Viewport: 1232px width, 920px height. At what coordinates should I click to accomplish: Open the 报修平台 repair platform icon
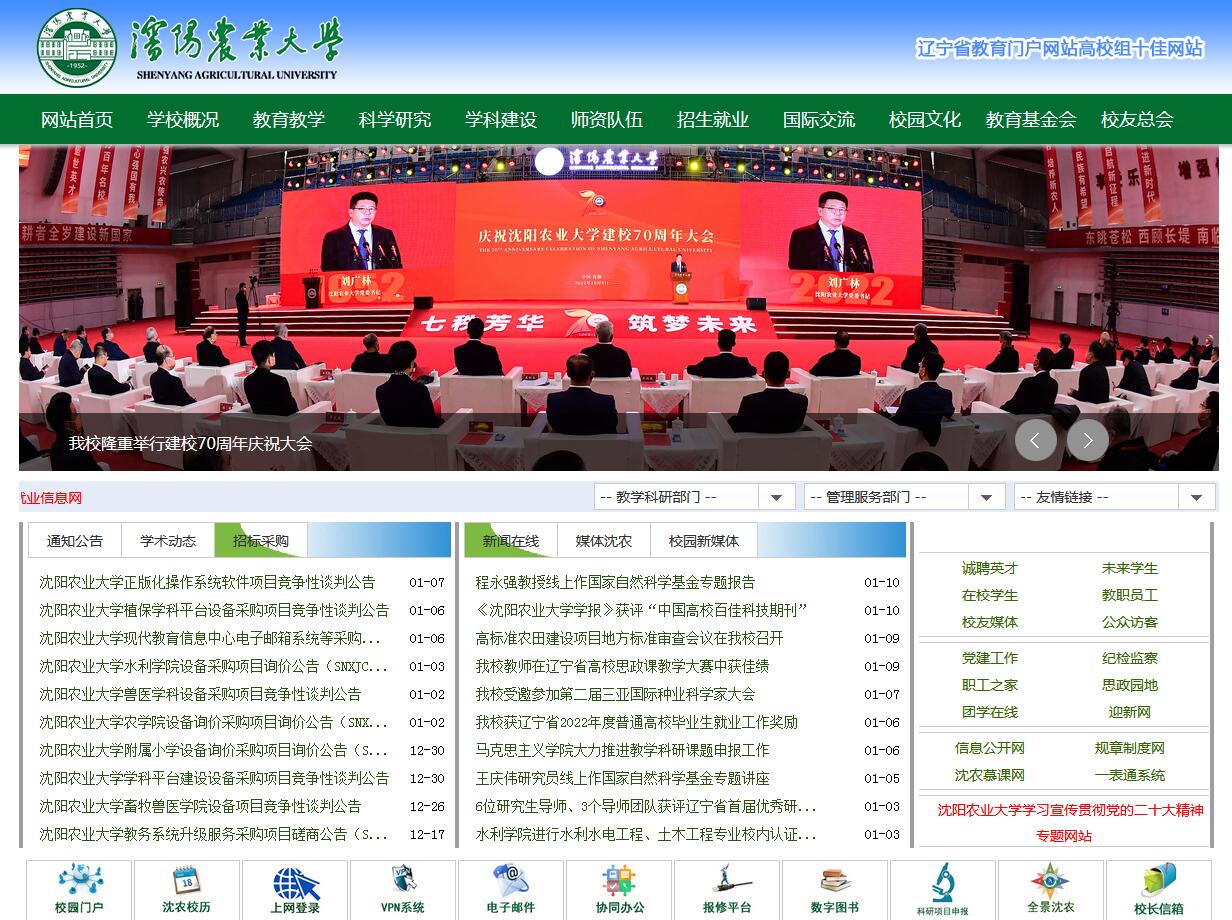pos(727,889)
